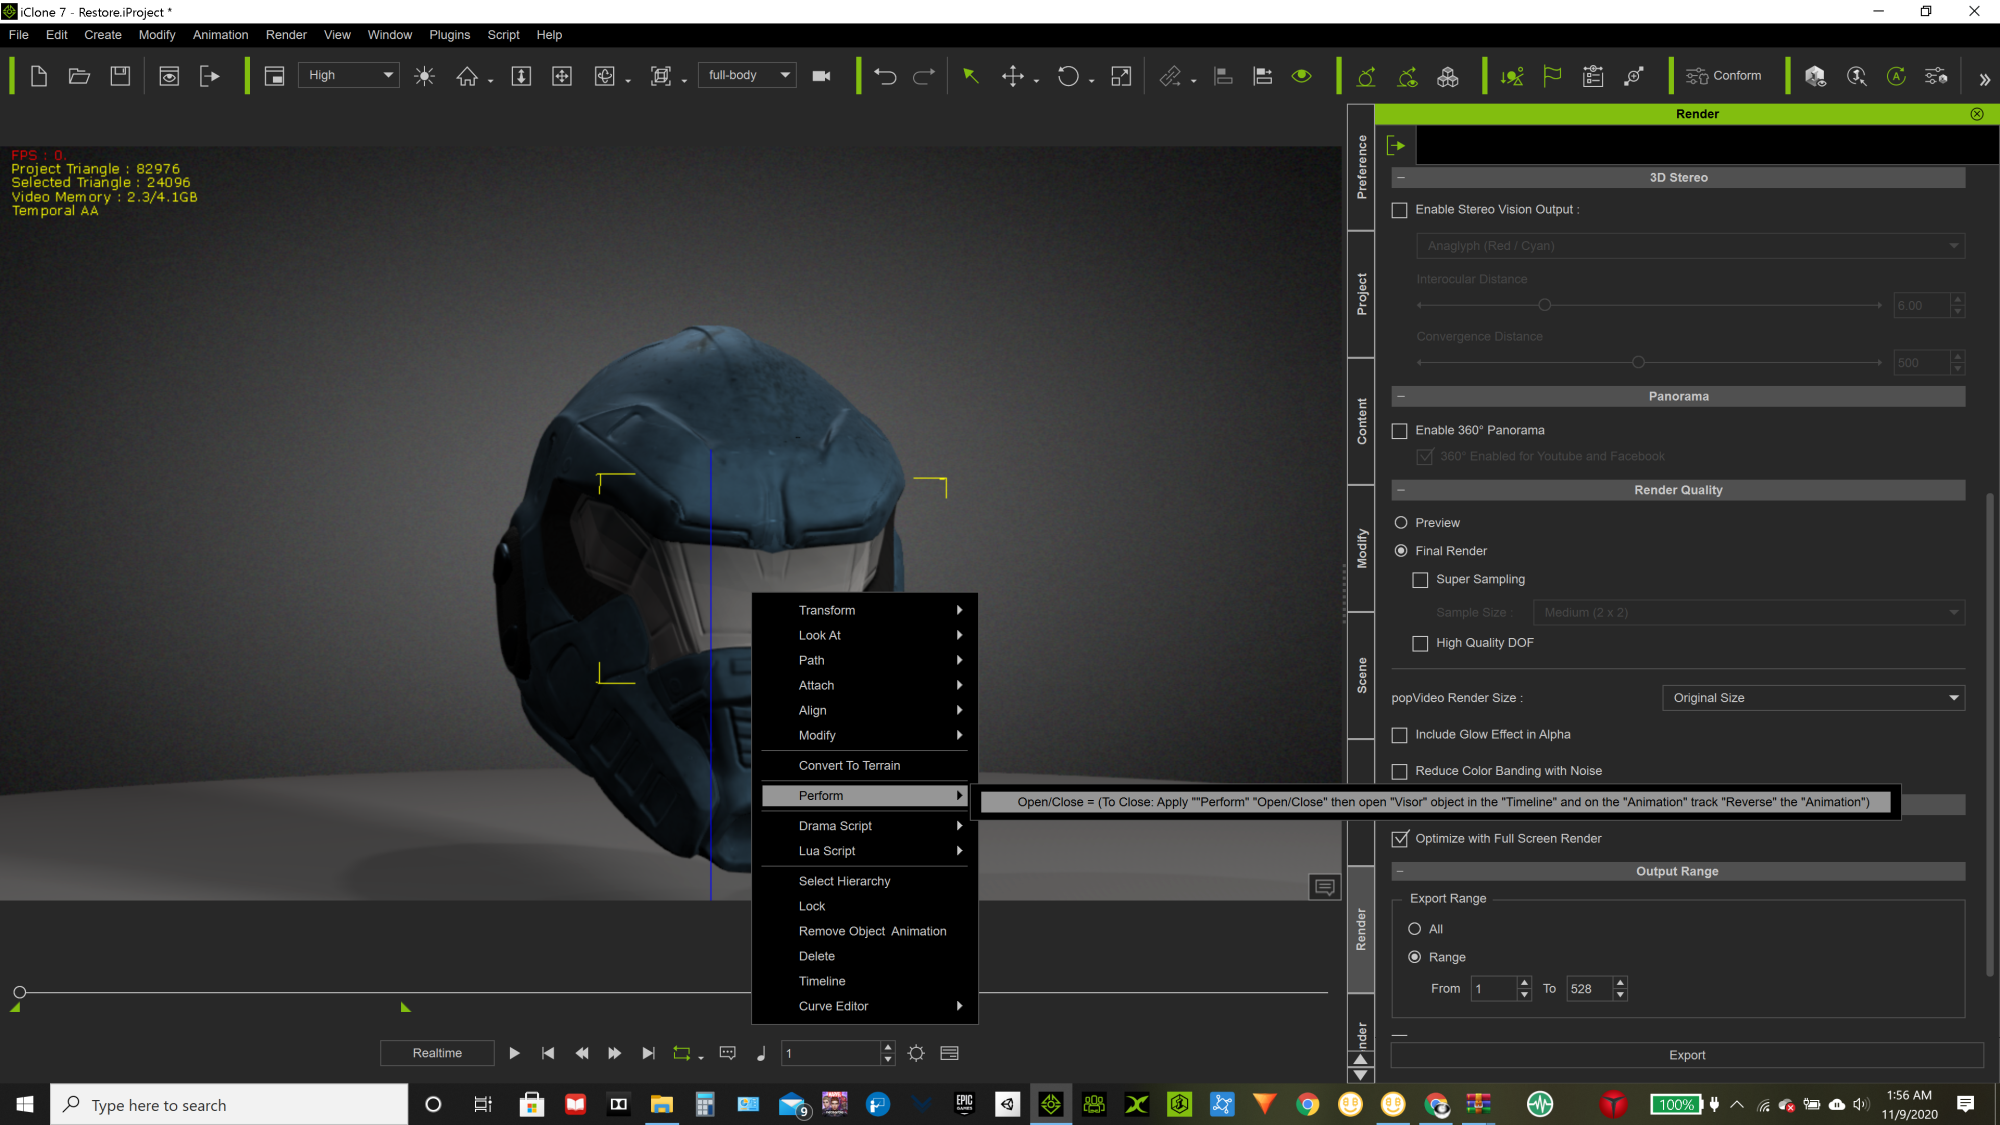Select the Scale tool icon

(1121, 76)
